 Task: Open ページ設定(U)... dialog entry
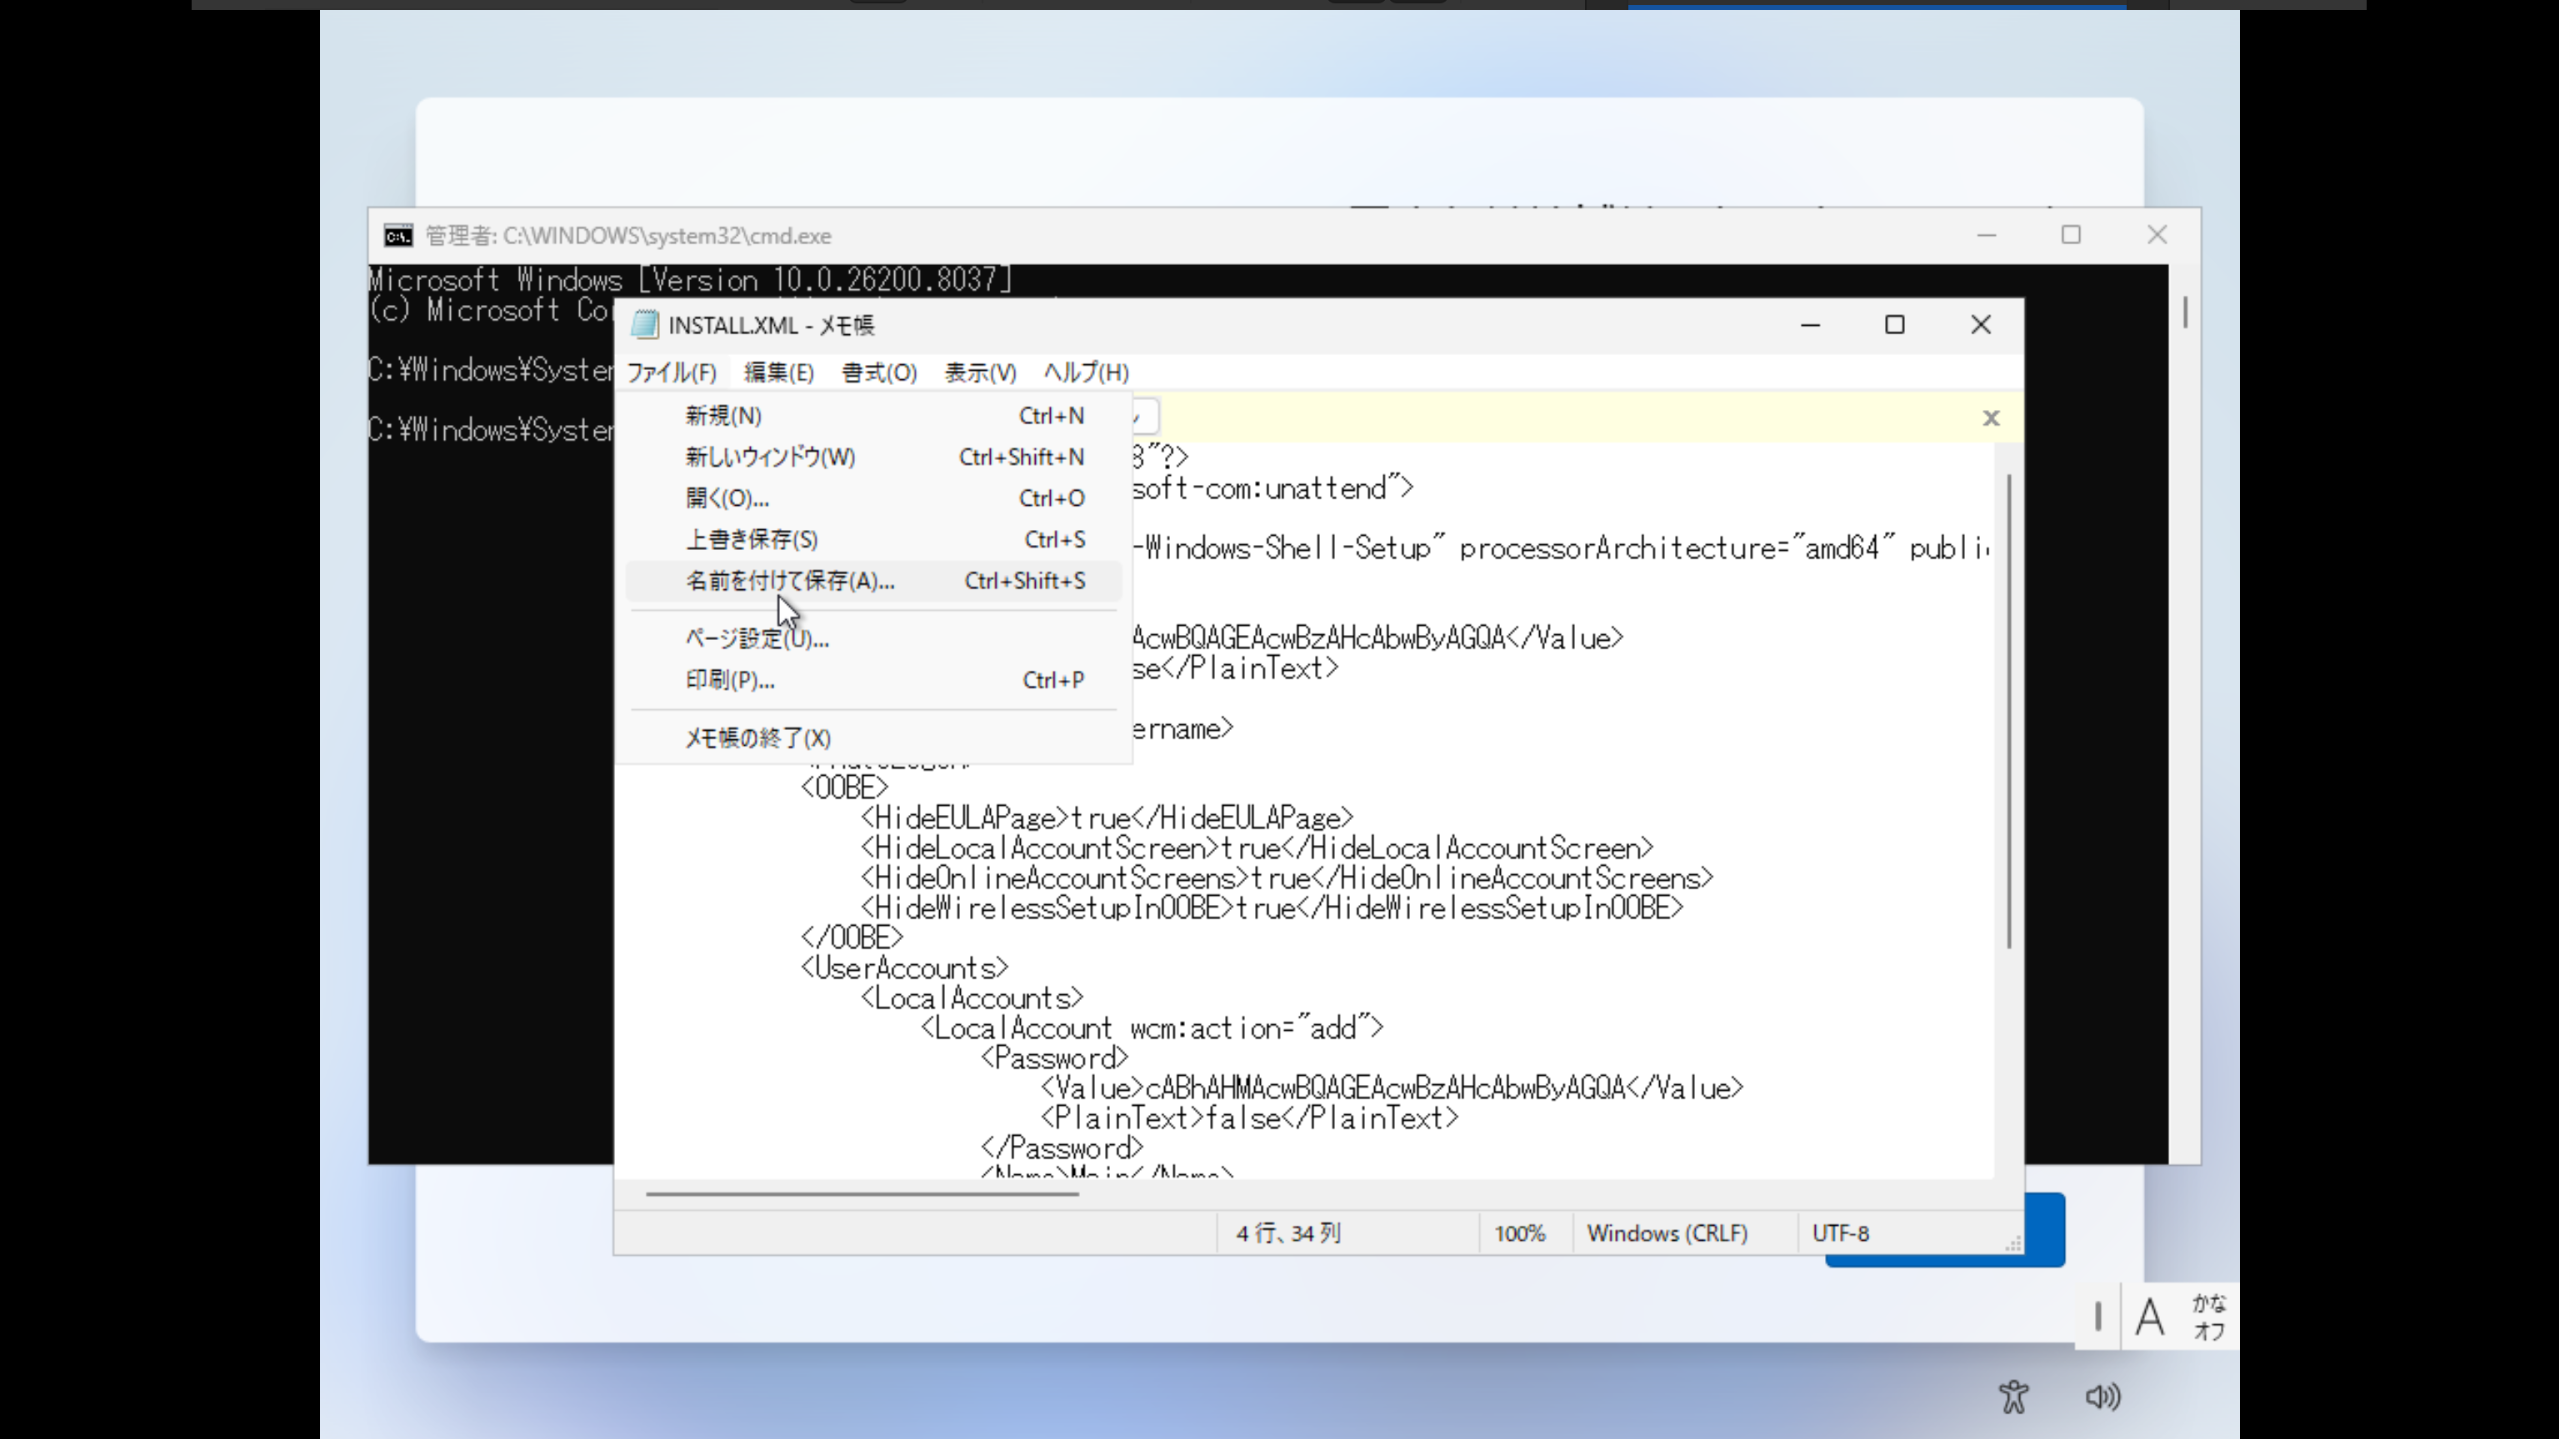click(x=873, y=638)
